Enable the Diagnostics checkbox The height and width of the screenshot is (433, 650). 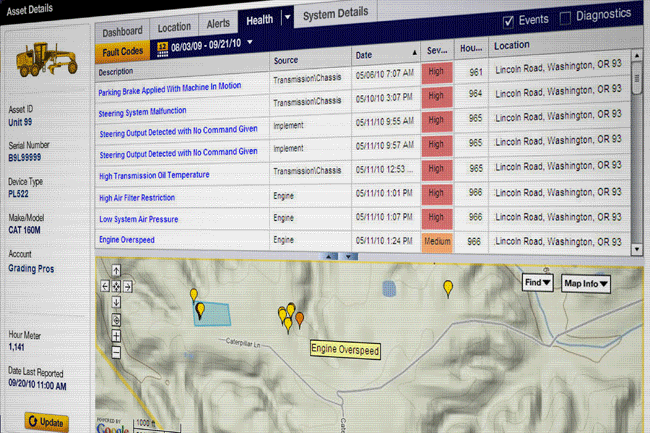[567, 18]
